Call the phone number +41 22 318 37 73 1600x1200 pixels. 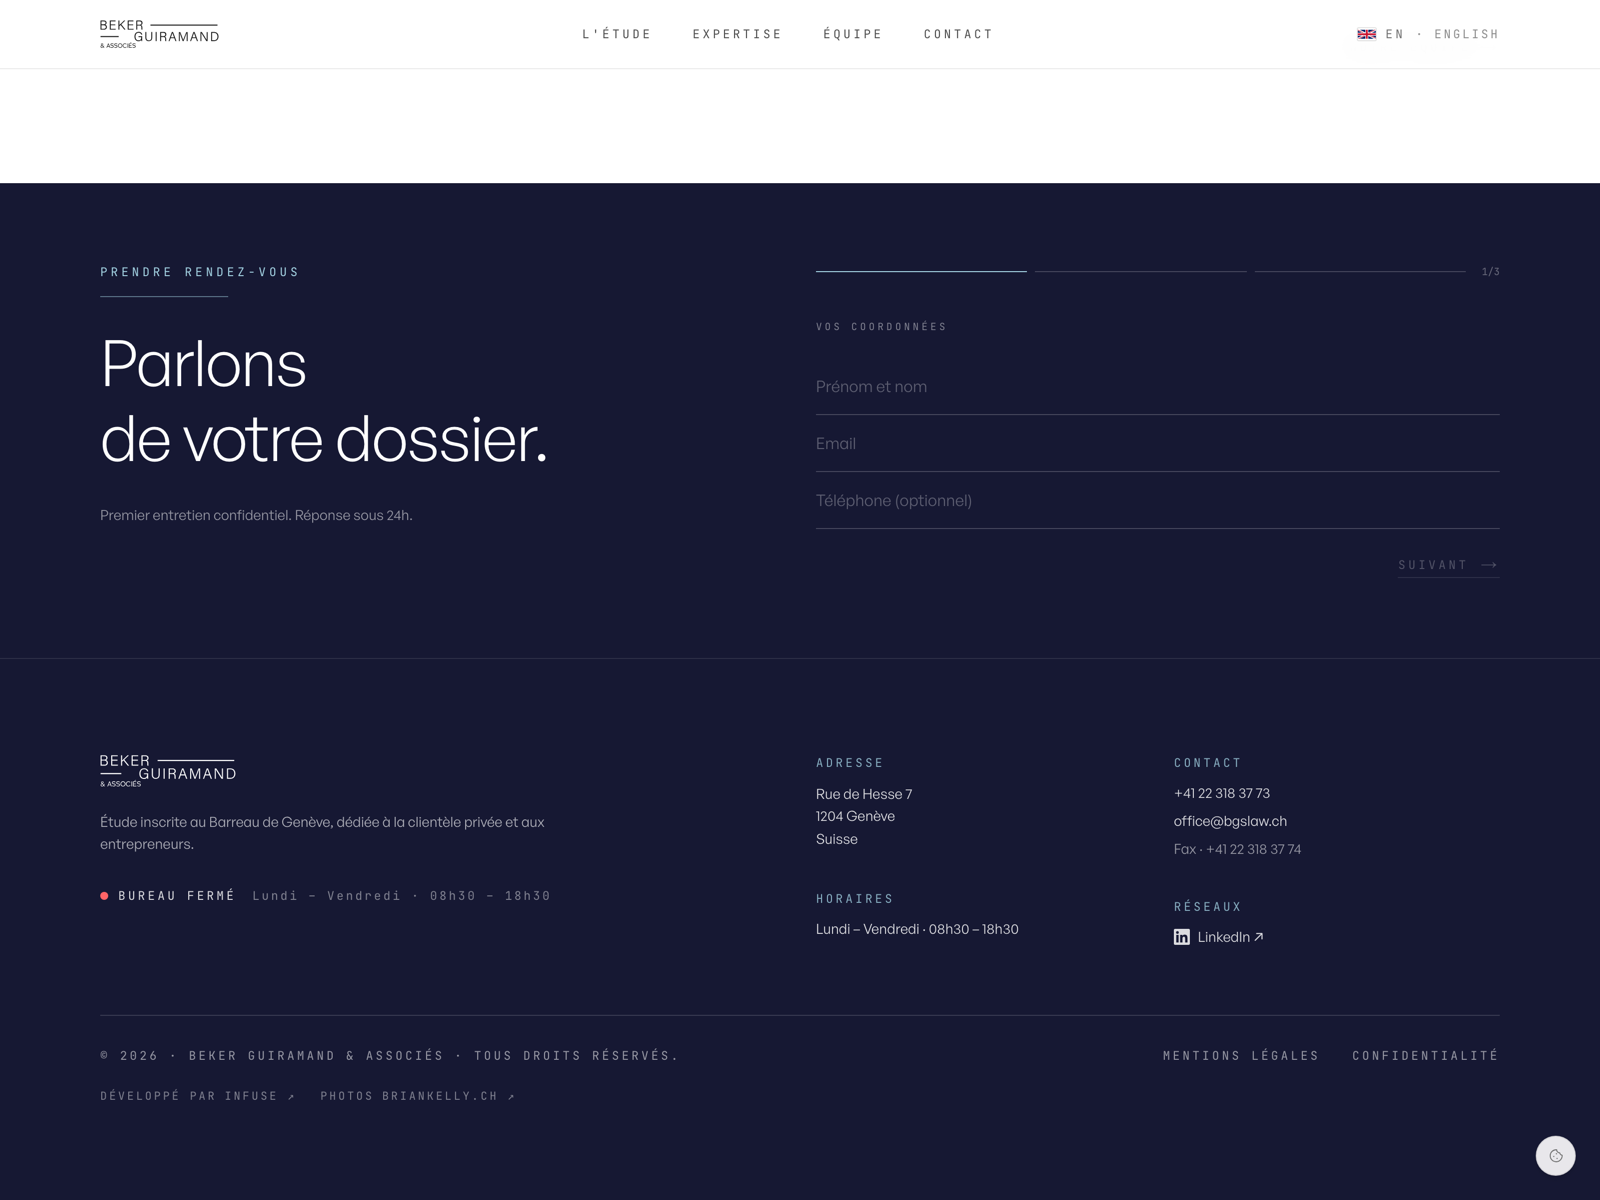pos(1221,793)
